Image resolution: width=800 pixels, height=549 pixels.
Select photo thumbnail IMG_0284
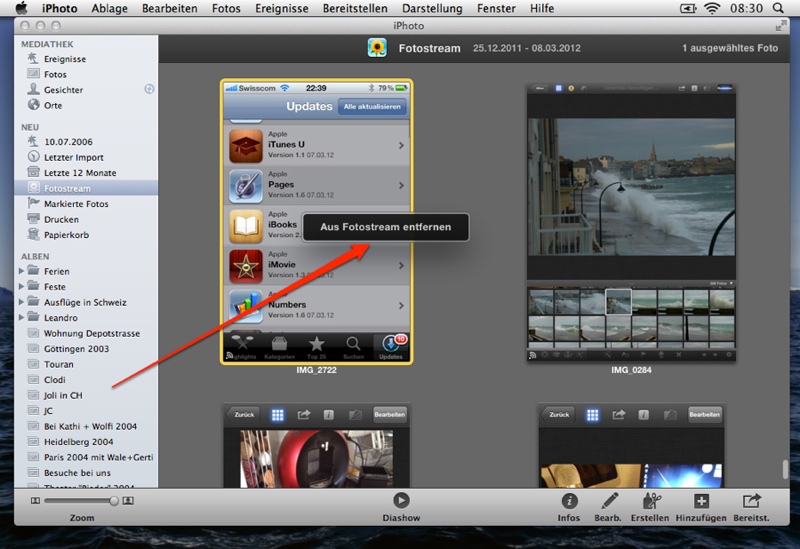(x=631, y=222)
